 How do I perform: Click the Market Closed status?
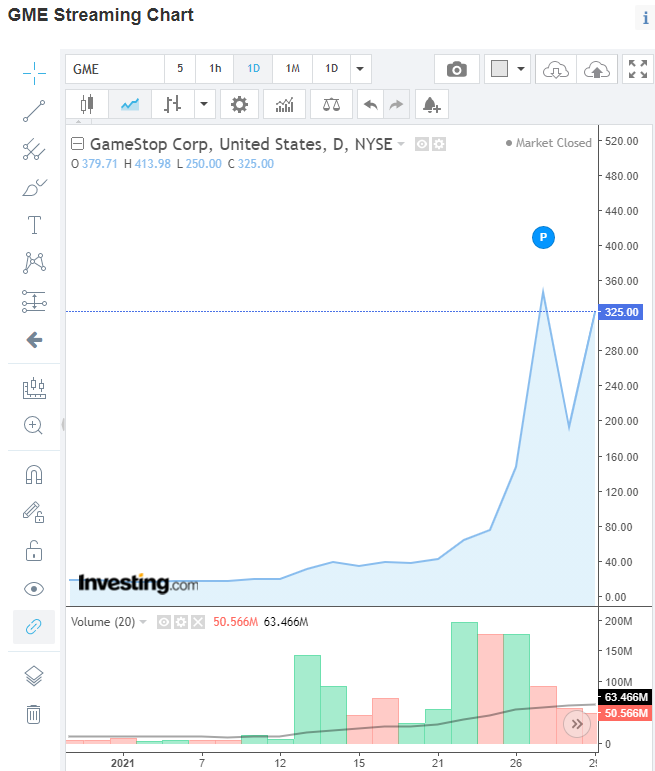point(549,143)
